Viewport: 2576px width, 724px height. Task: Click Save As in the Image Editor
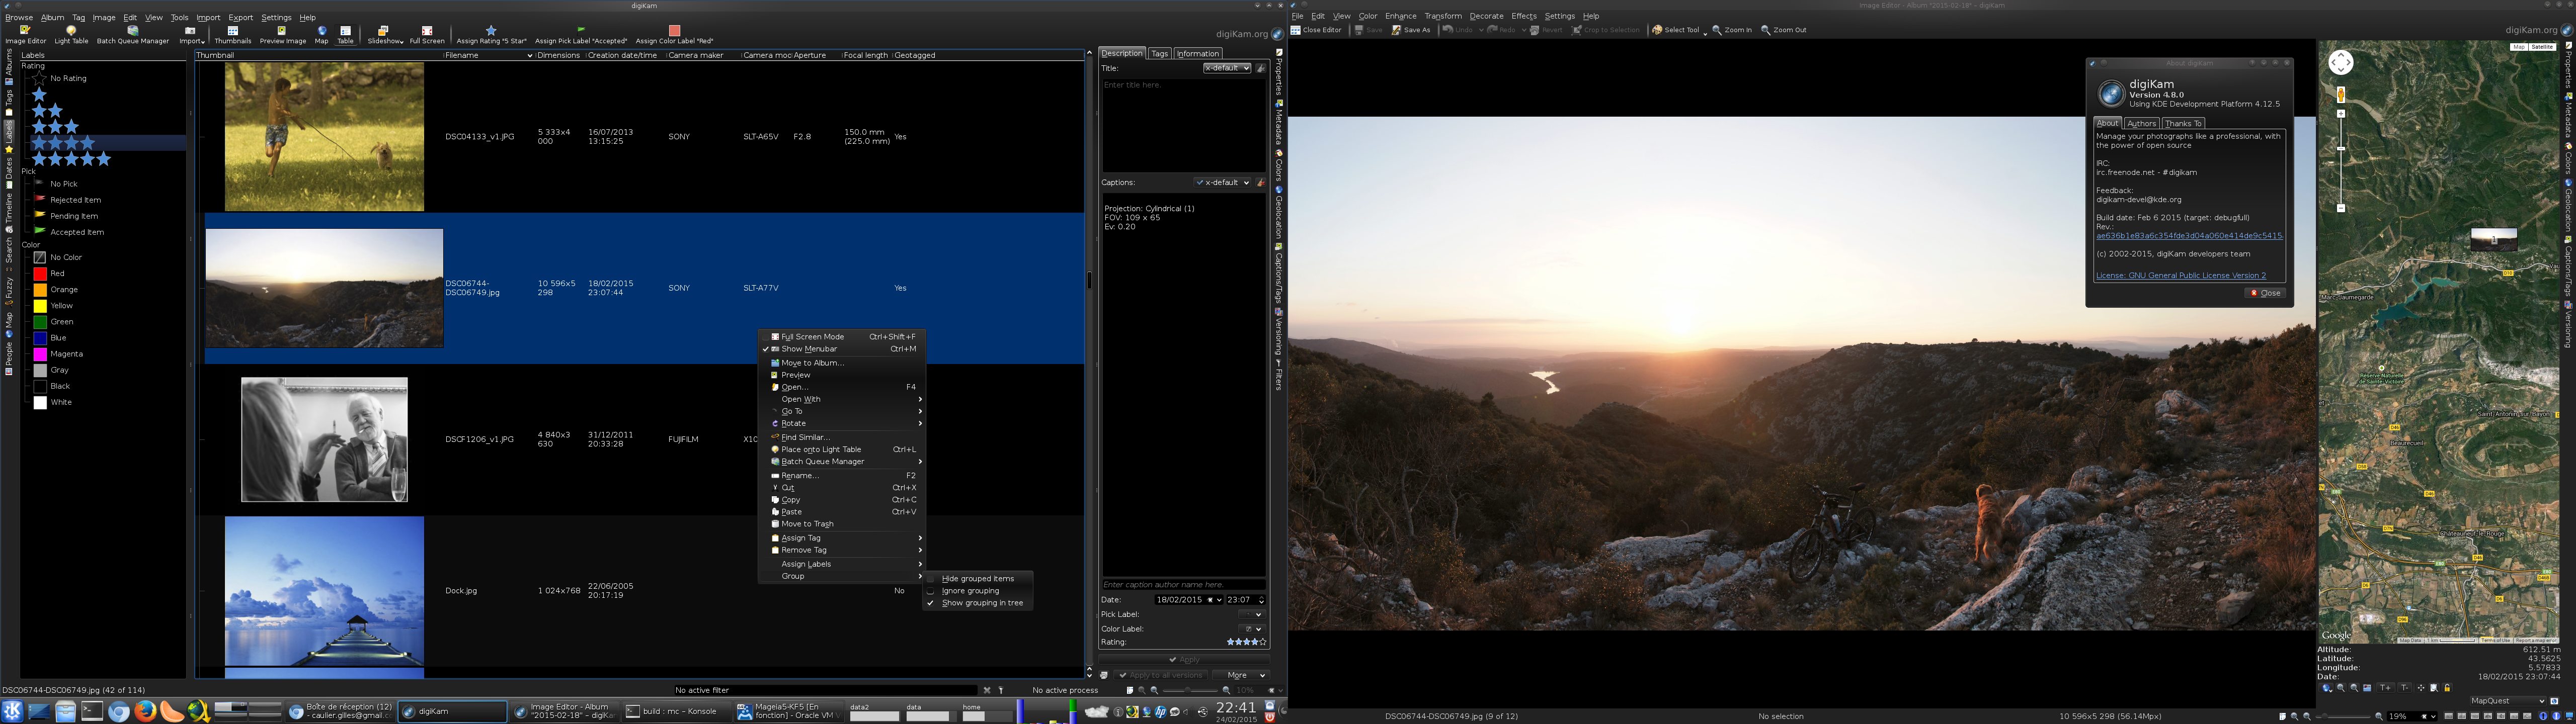click(x=1411, y=30)
